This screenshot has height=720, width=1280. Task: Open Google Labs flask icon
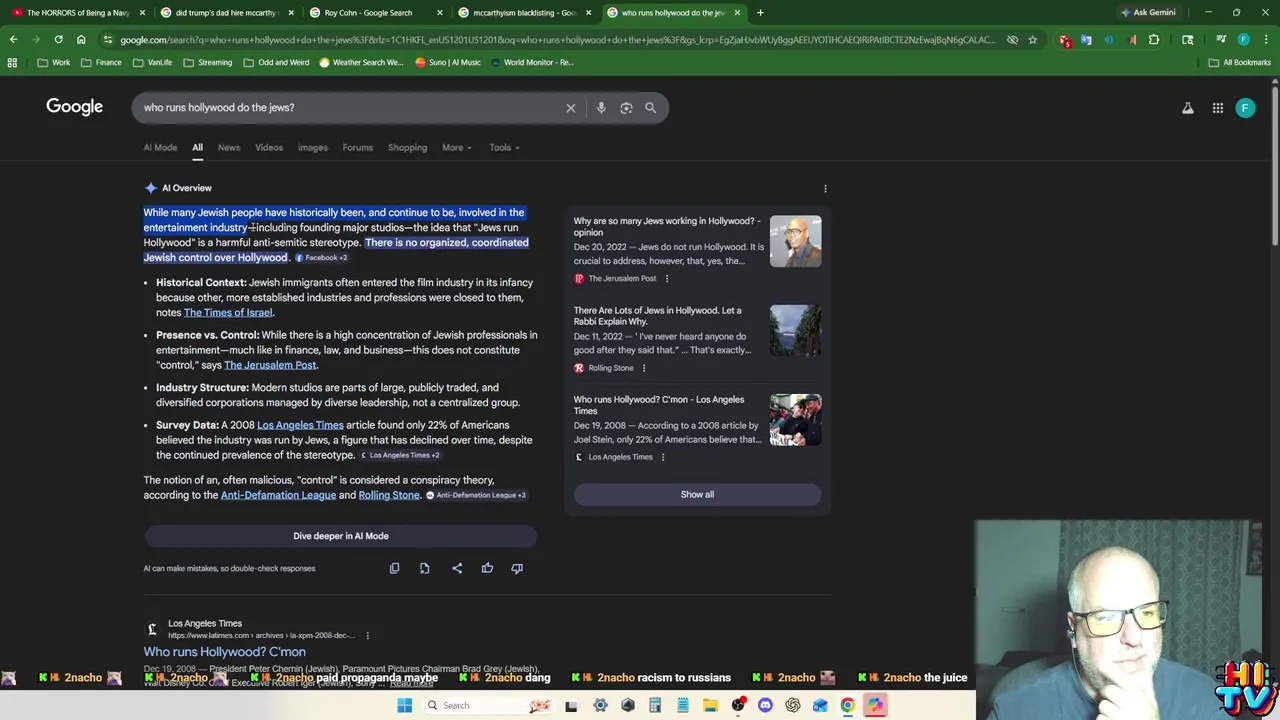point(1188,108)
